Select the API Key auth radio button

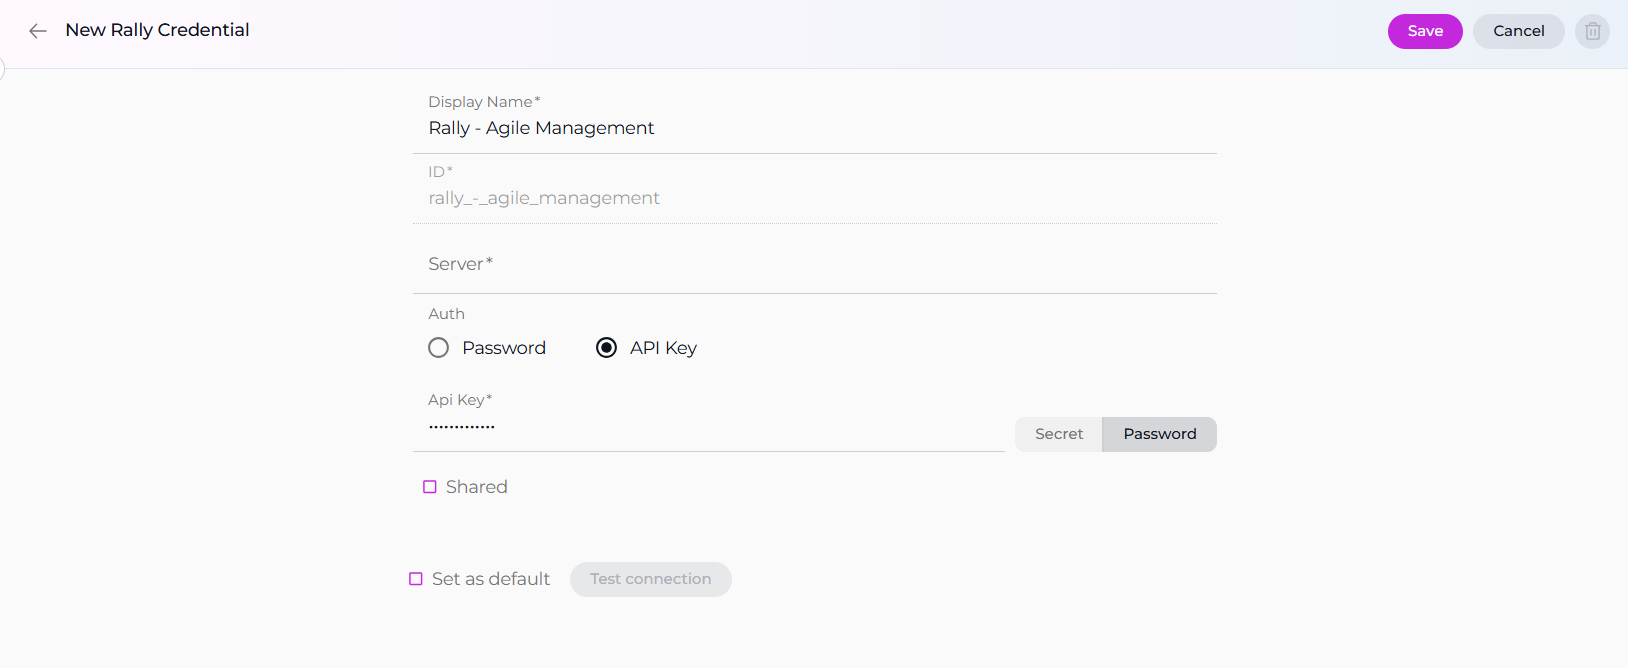606,348
